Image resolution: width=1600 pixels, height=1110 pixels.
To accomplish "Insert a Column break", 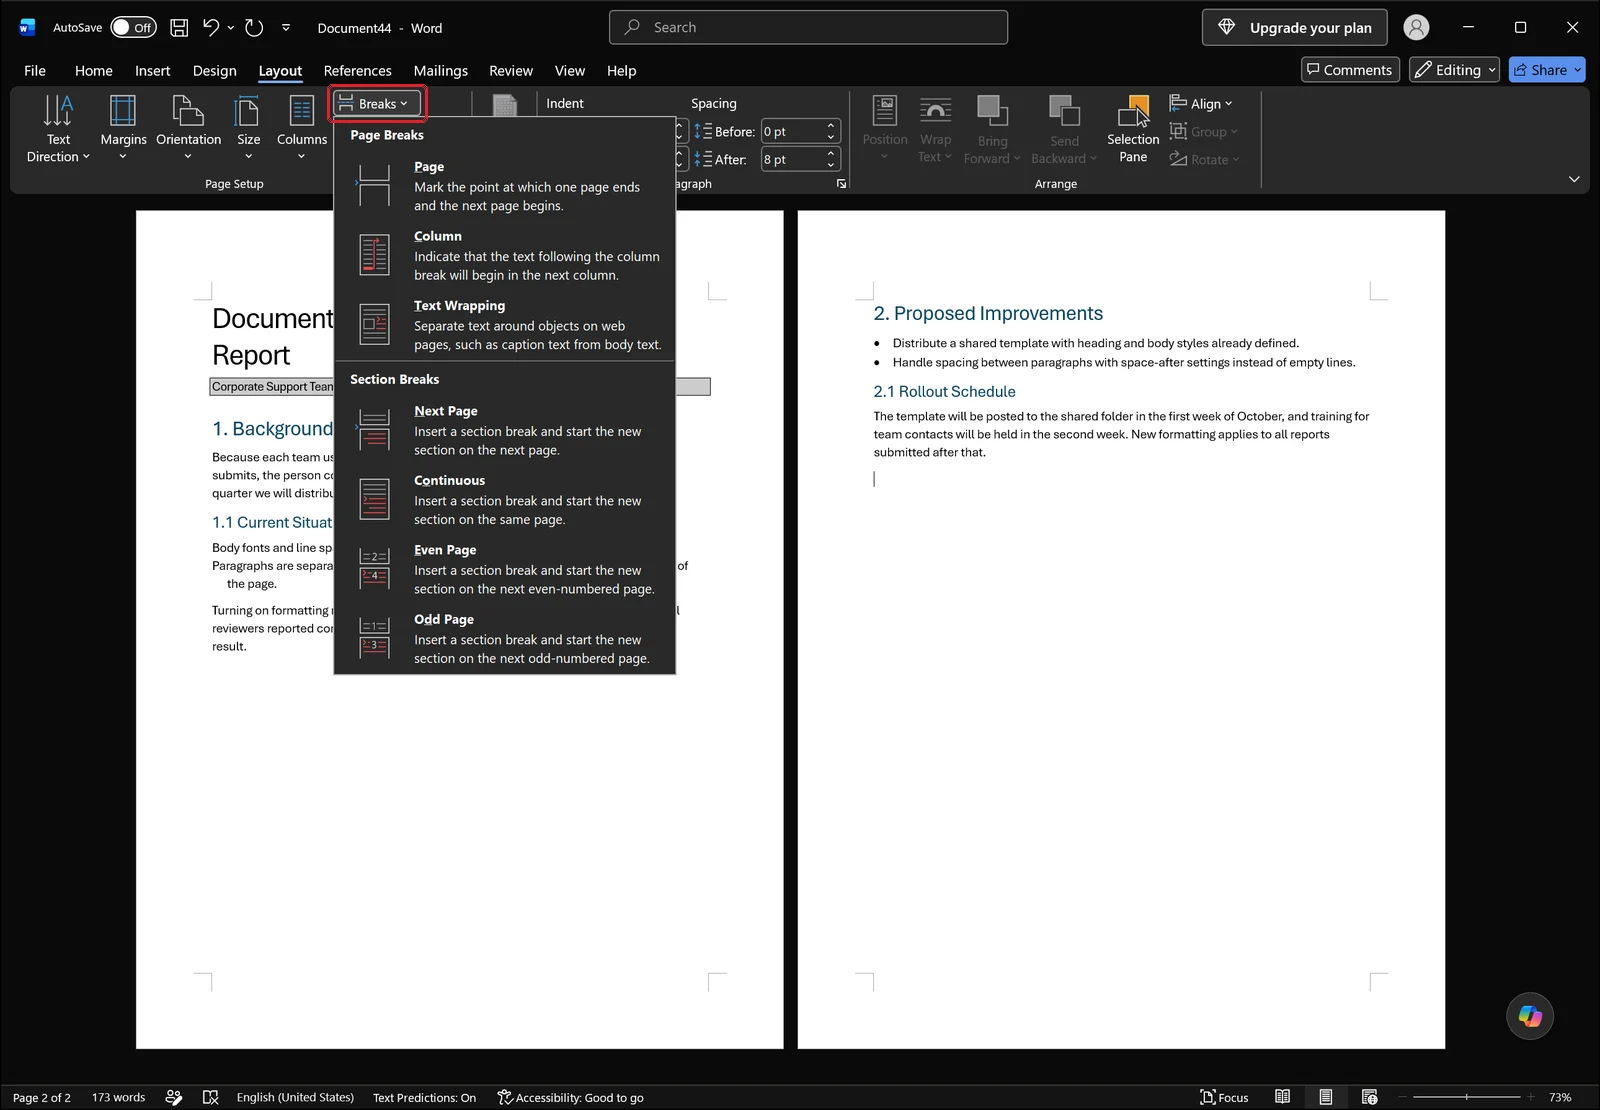I will 505,256.
